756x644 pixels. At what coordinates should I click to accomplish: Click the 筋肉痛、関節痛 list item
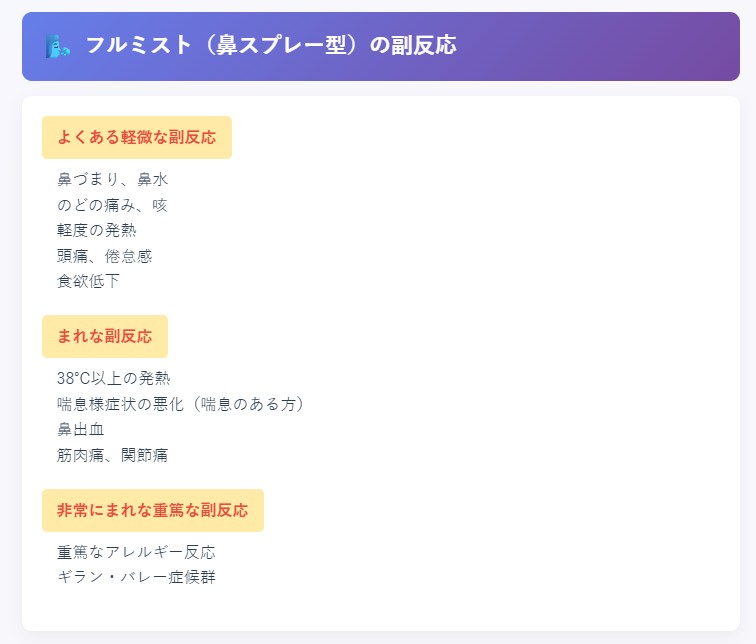coord(112,455)
